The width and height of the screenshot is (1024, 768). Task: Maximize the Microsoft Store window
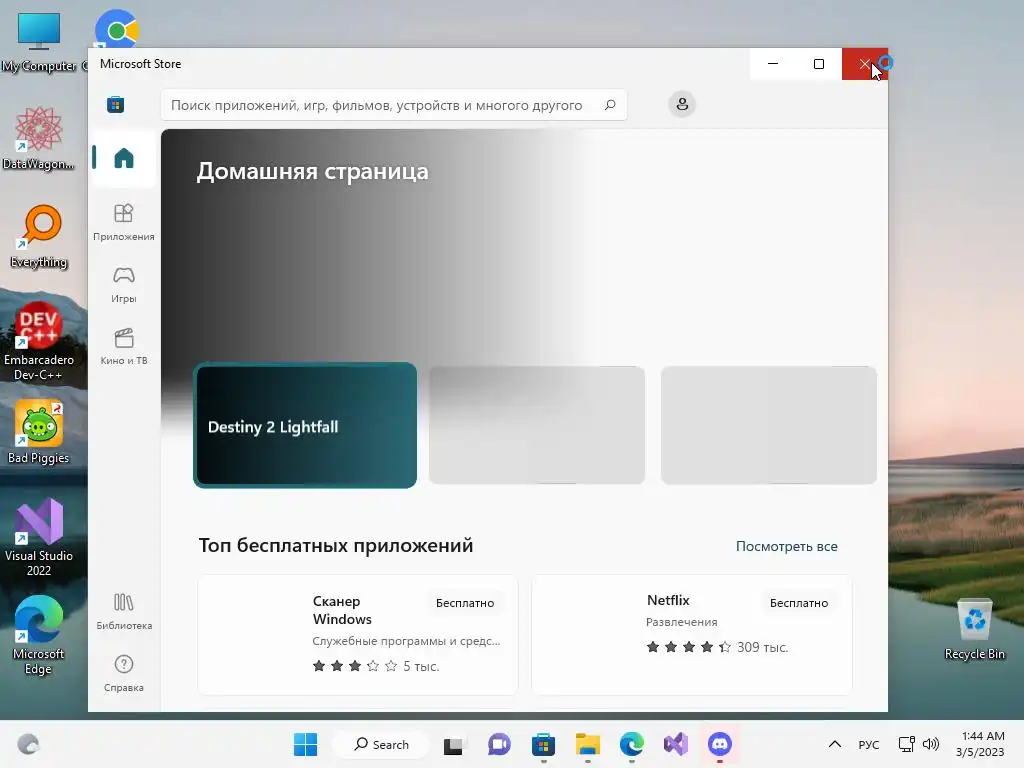(819, 64)
